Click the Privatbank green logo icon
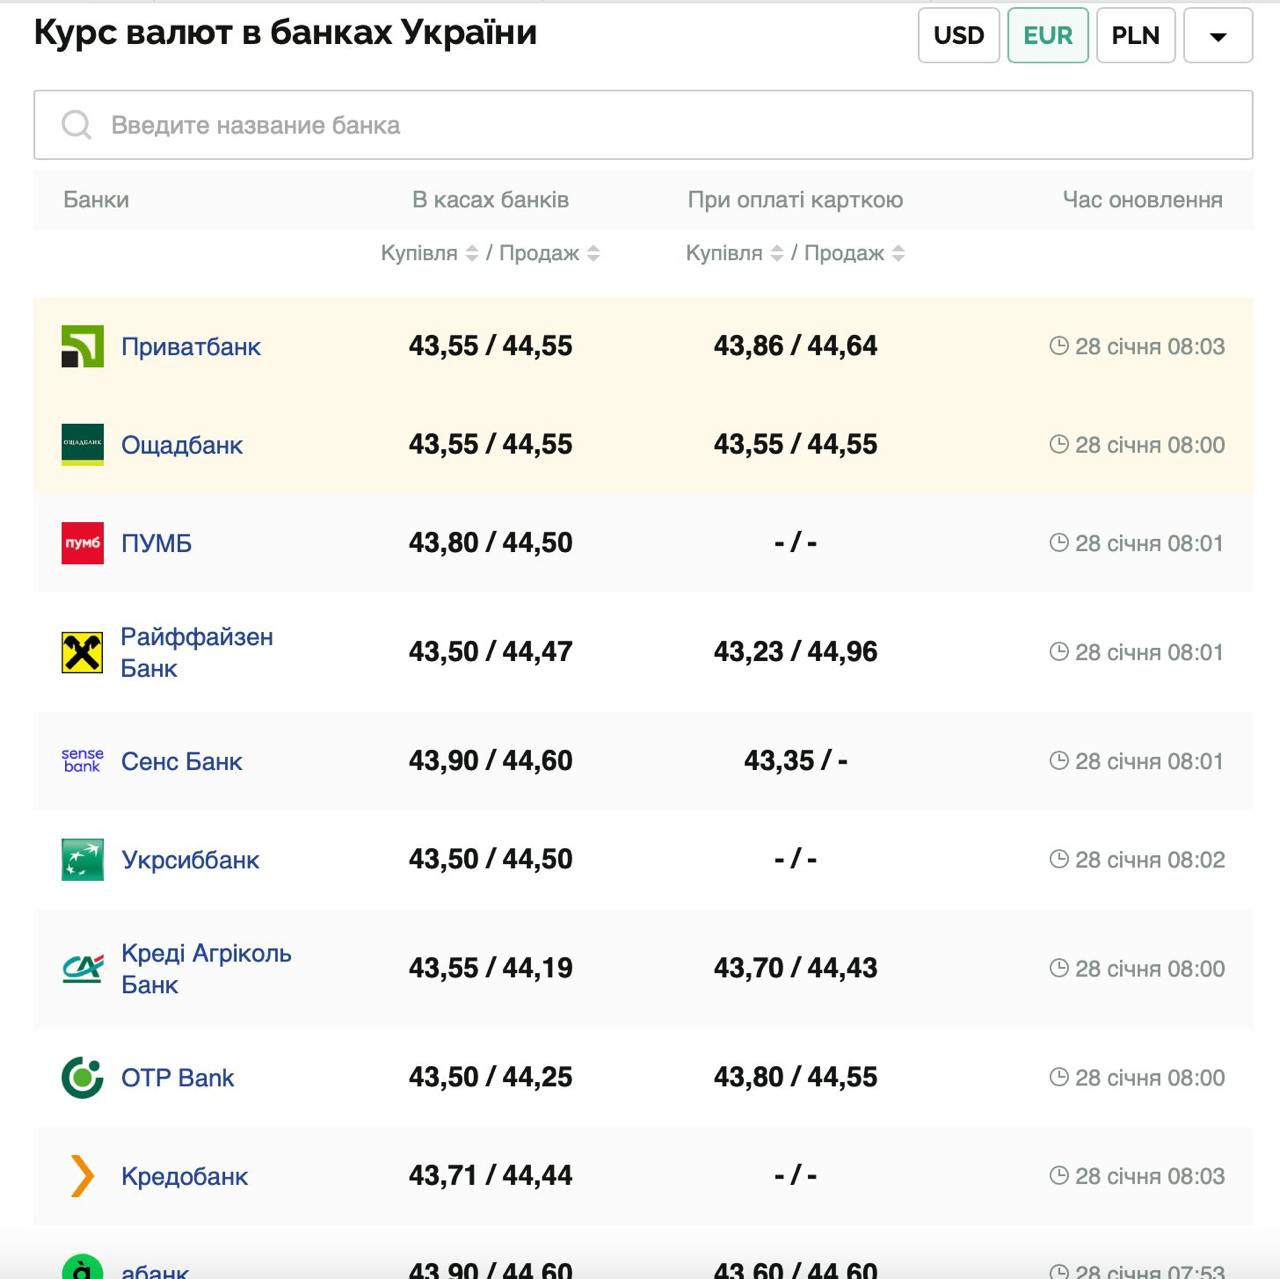The height and width of the screenshot is (1279, 1280). tap(82, 347)
